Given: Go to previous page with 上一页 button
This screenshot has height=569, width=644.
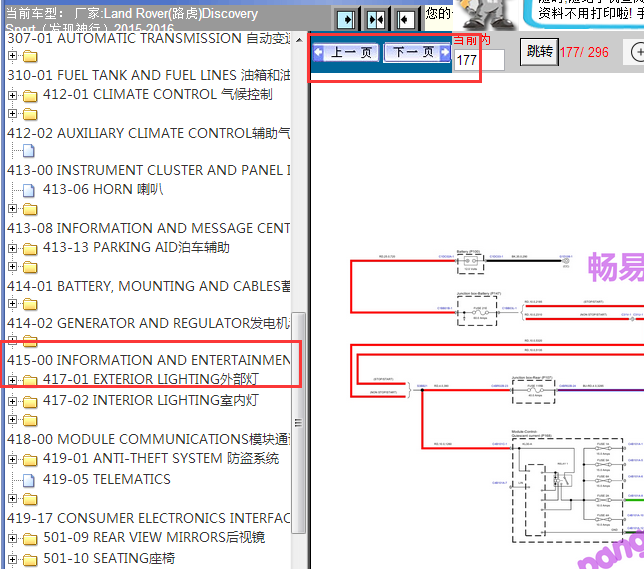Looking at the screenshot, I should point(346,52).
